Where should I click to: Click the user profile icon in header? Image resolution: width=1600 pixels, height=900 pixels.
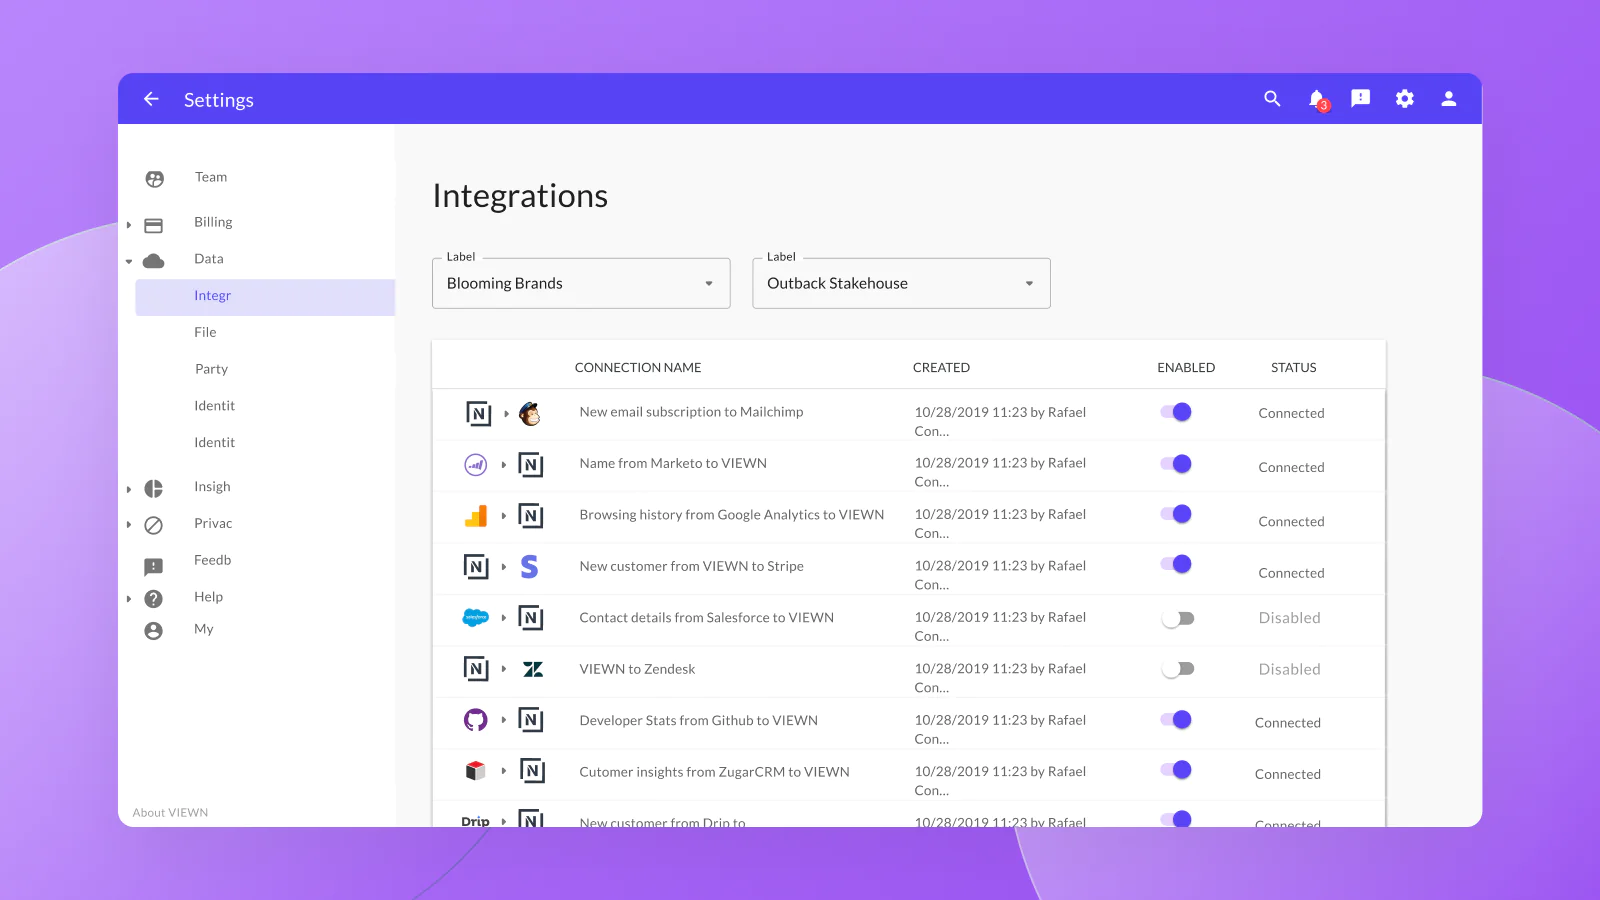[1448, 99]
